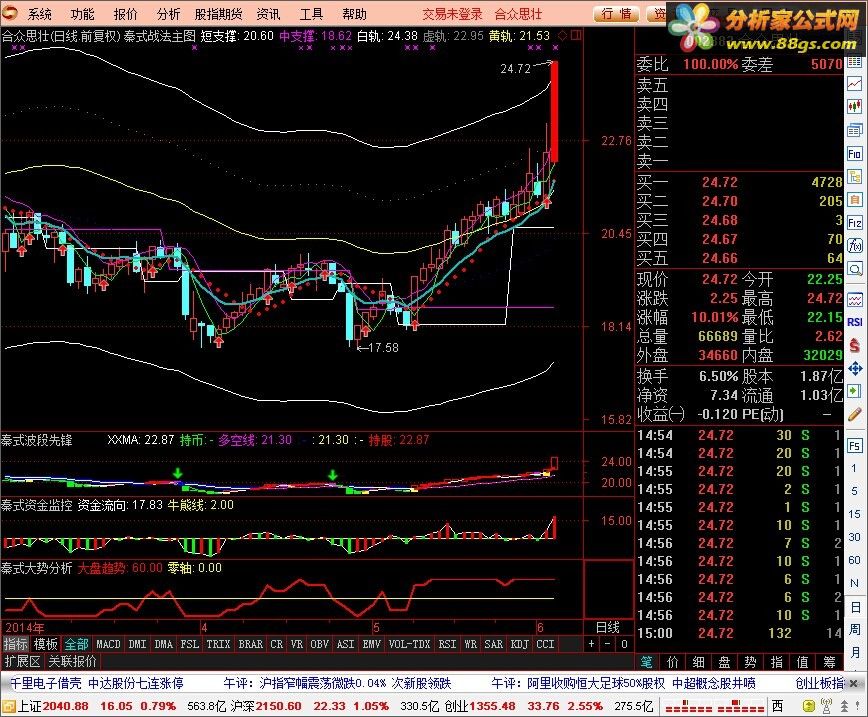The width and height of the screenshot is (868, 717).
Task: Select the 周 weekly period
Action: click(x=855, y=629)
